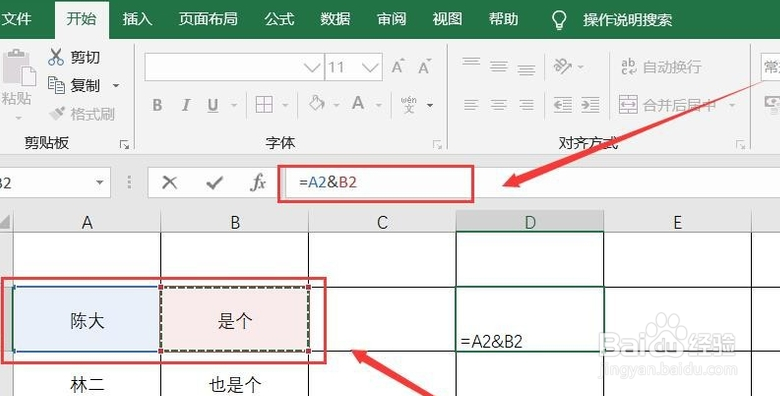Click the Bottom Align icon

[x=526, y=69]
